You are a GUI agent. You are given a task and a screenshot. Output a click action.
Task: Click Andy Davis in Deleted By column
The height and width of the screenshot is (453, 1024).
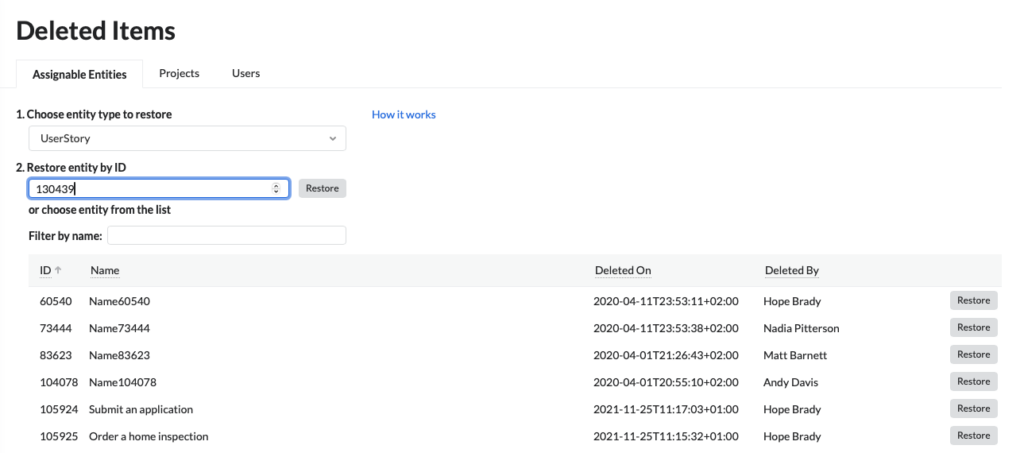[x=791, y=383]
